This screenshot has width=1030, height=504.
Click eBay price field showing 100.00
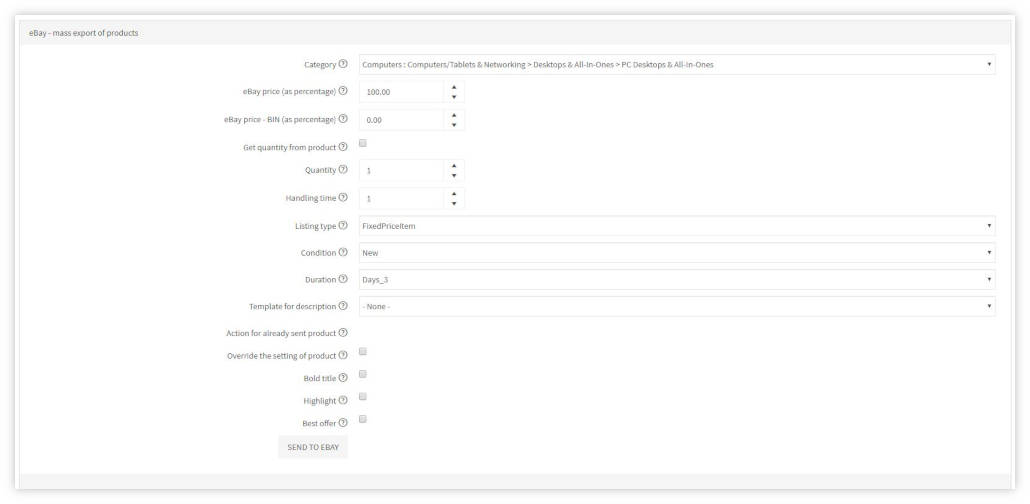[402, 92]
